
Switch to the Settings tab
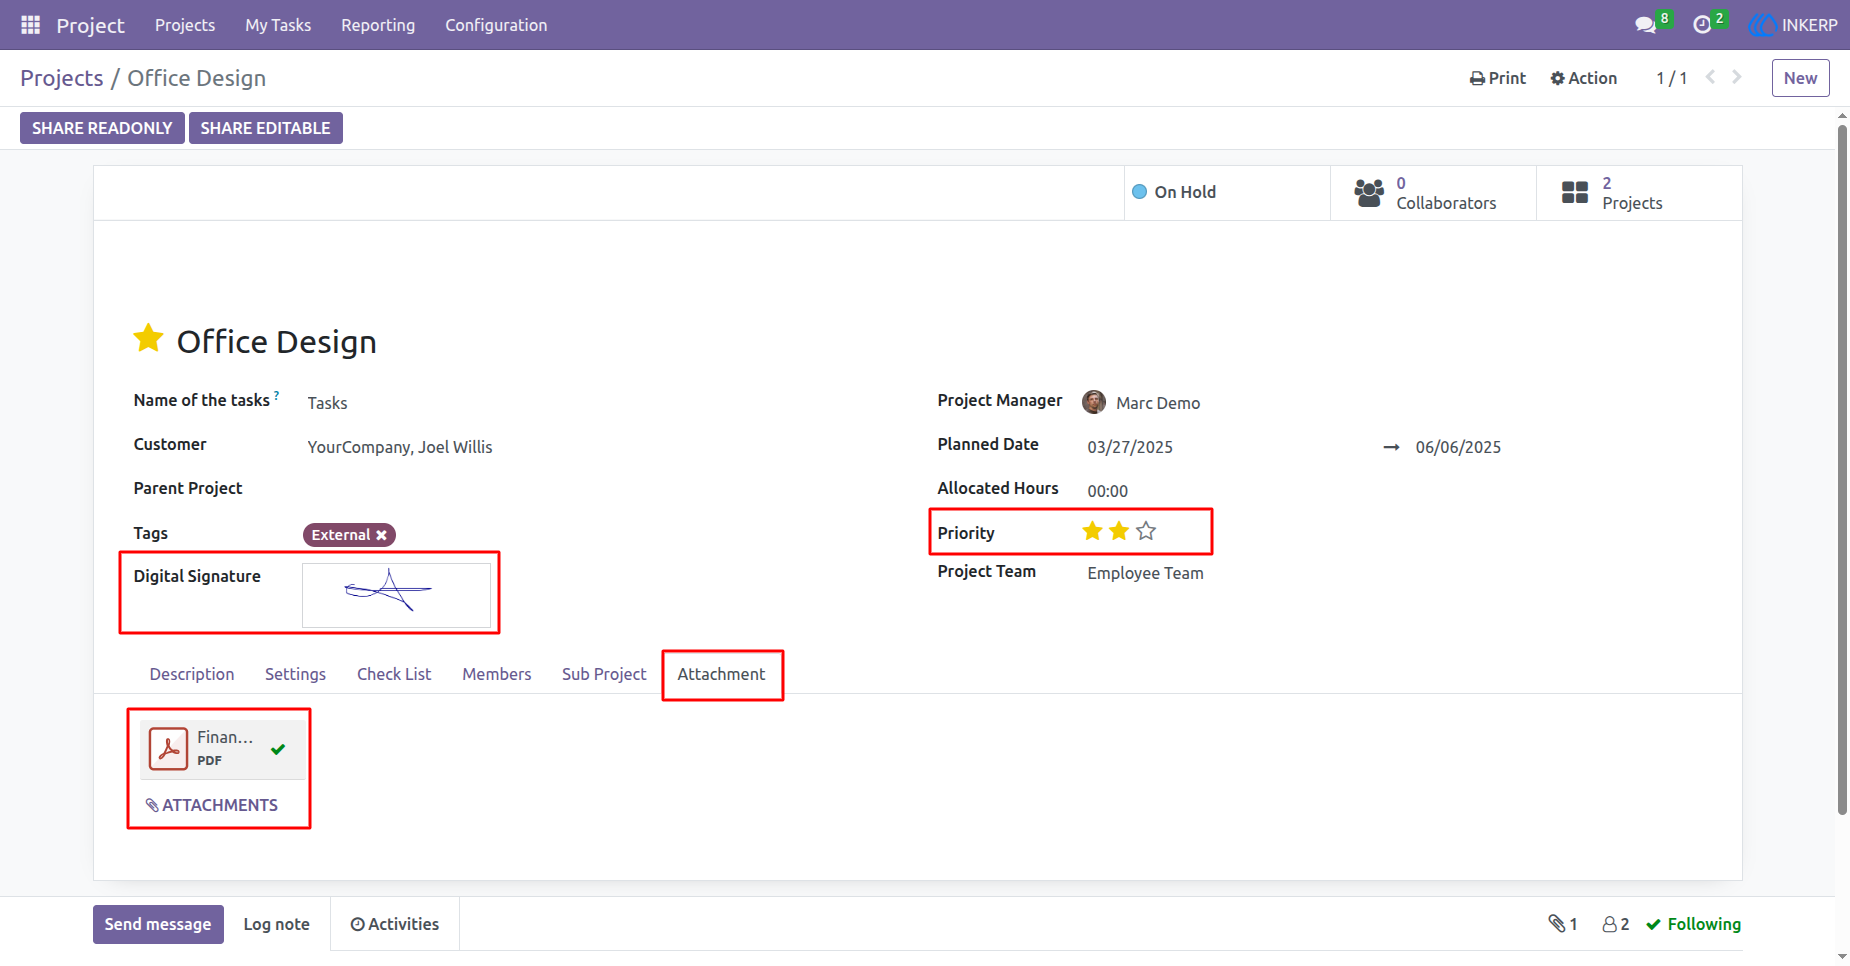pos(295,674)
